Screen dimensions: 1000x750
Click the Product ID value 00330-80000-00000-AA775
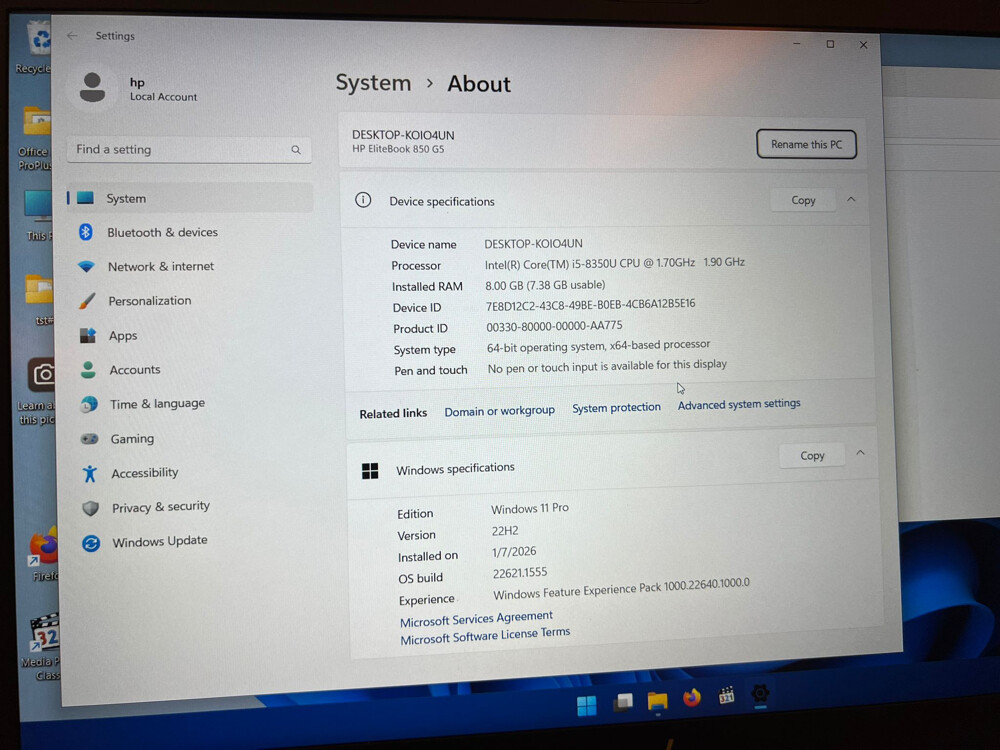[x=554, y=326]
